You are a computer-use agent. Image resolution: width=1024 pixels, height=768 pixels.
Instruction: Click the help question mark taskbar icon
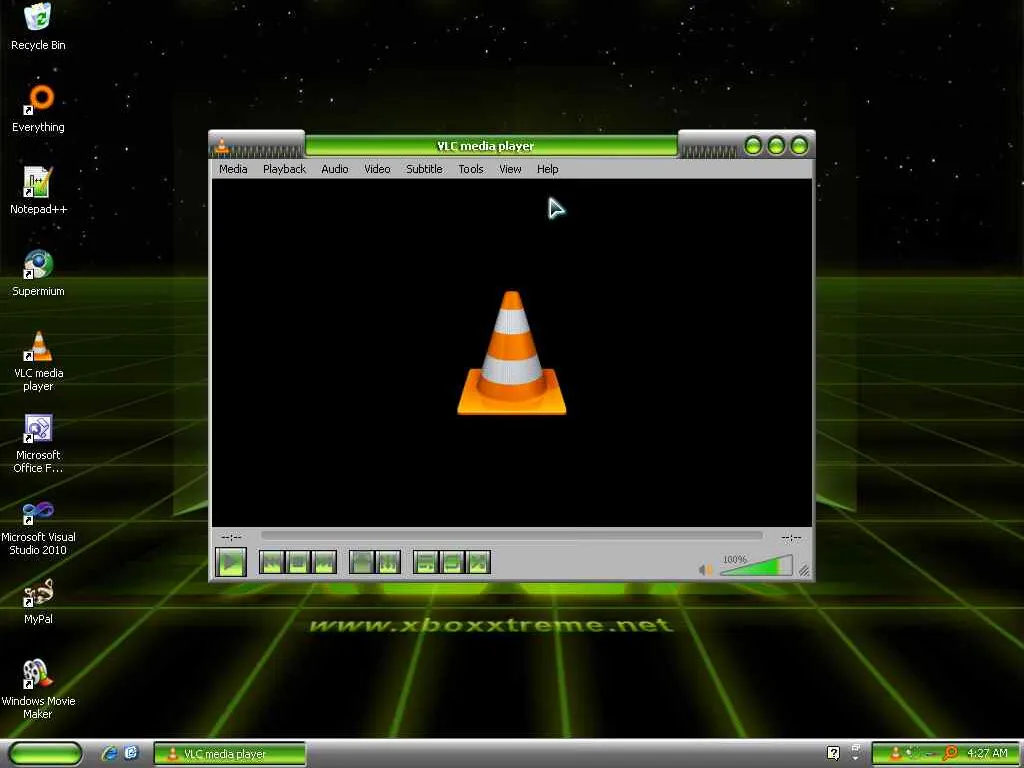(x=833, y=753)
